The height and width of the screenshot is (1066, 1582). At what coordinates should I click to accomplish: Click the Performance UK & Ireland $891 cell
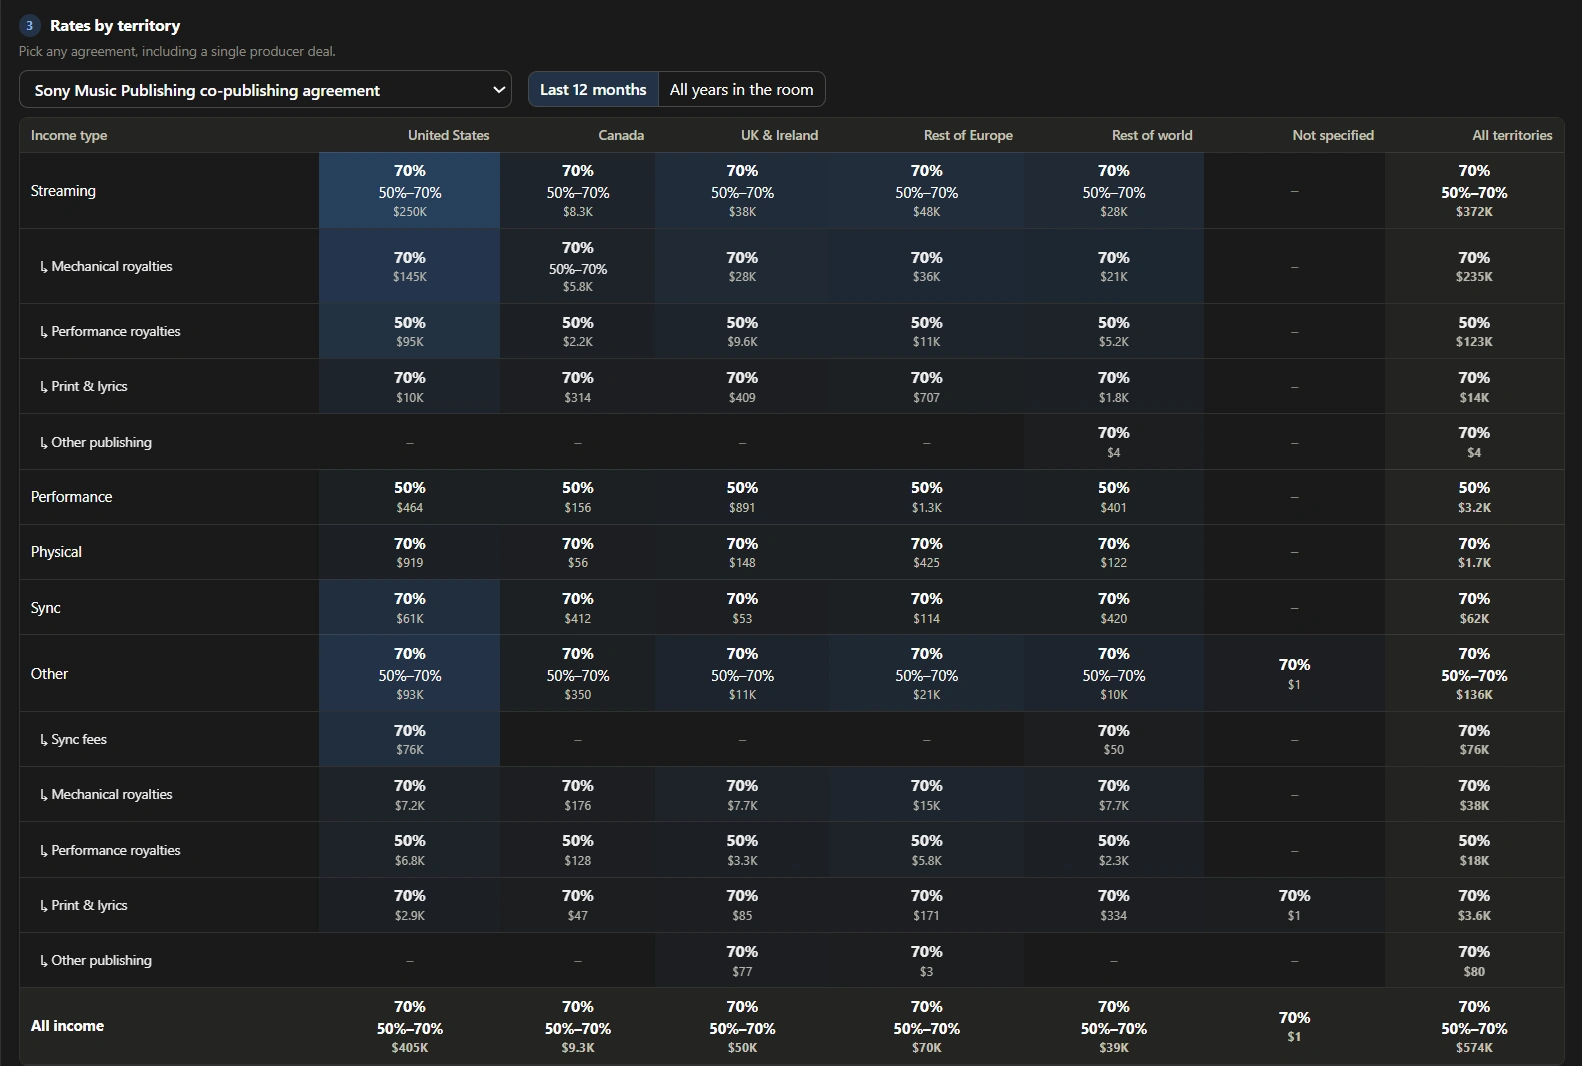pyautogui.click(x=742, y=497)
